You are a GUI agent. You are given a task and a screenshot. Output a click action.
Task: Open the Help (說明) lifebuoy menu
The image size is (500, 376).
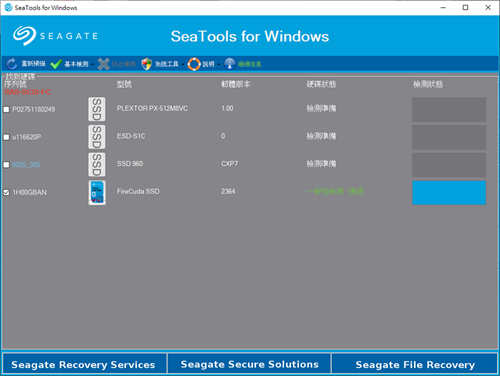[201, 64]
